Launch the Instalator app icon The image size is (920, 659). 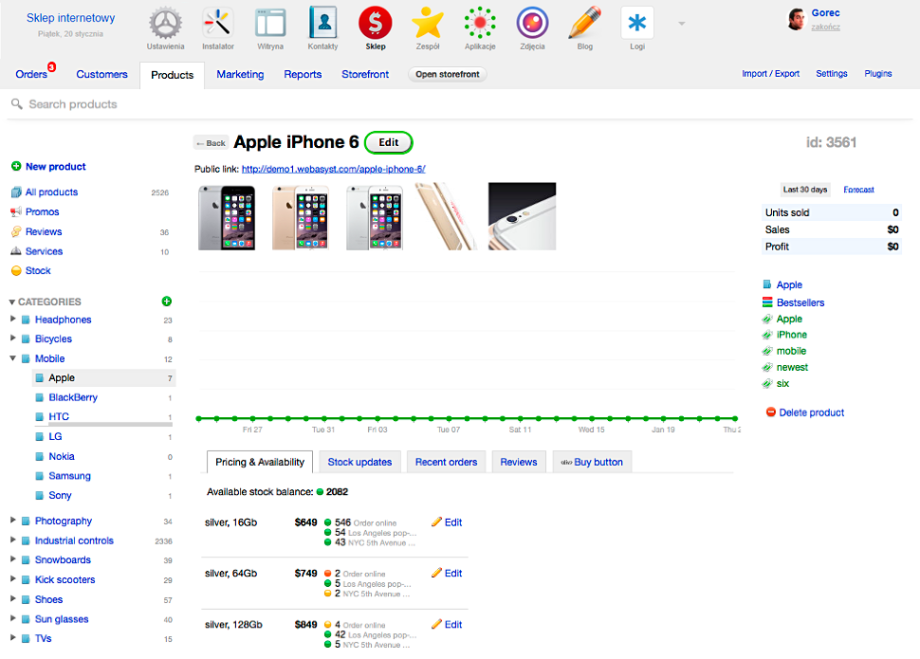pyautogui.click(x=218, y=23)
